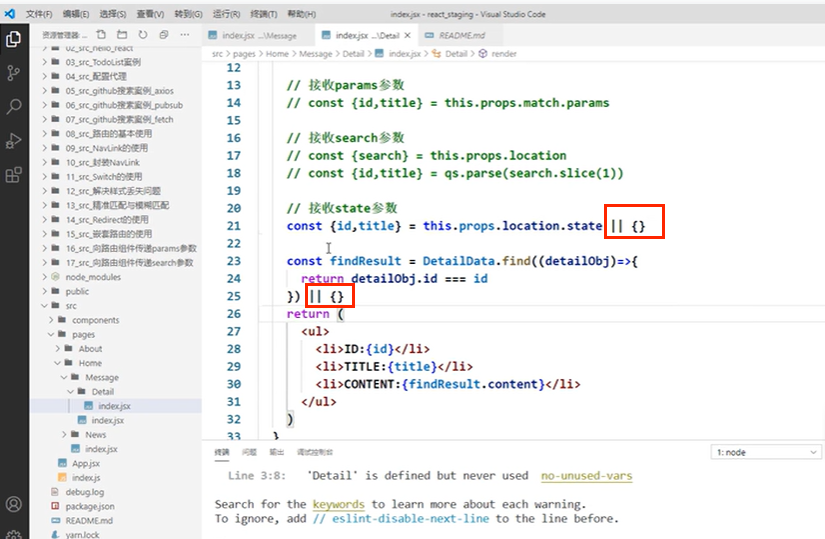The image size is (825, 539).
Task: Click the no-unused-vars link in terminal
Action: click(x=587, y=476)
